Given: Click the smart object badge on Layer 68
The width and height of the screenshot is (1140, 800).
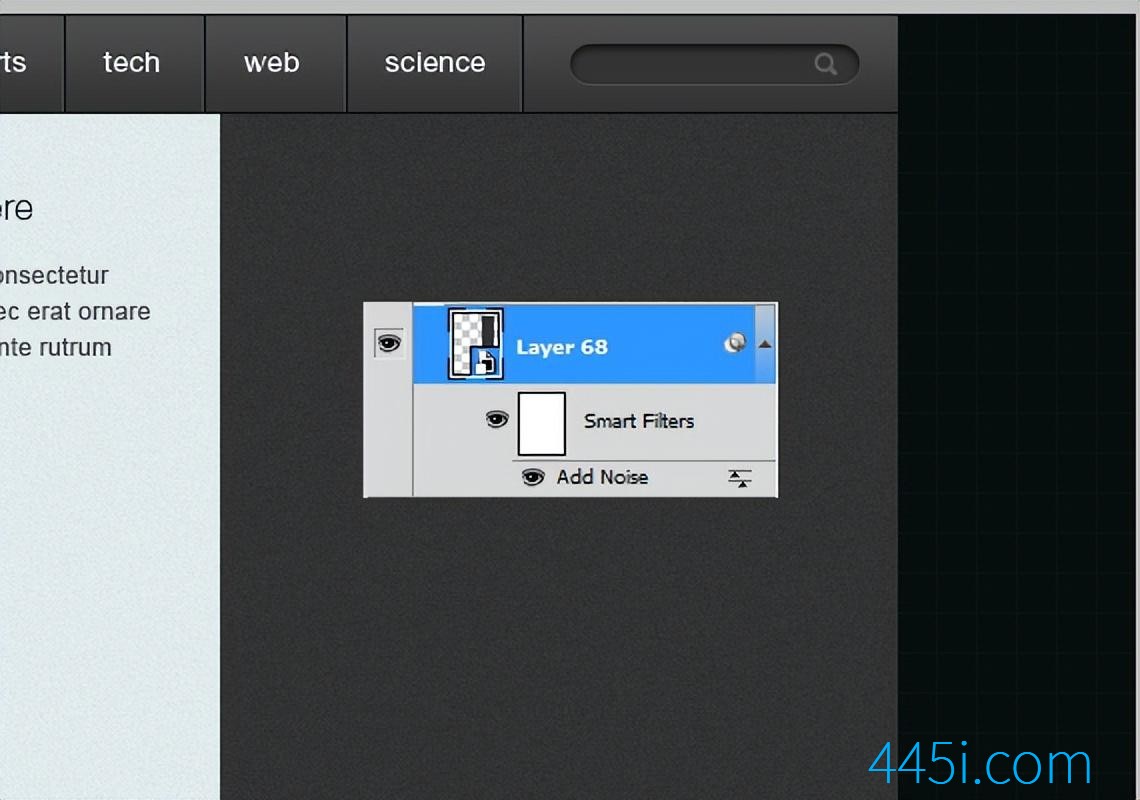Looking at the screenshot, I should [486, 363].
